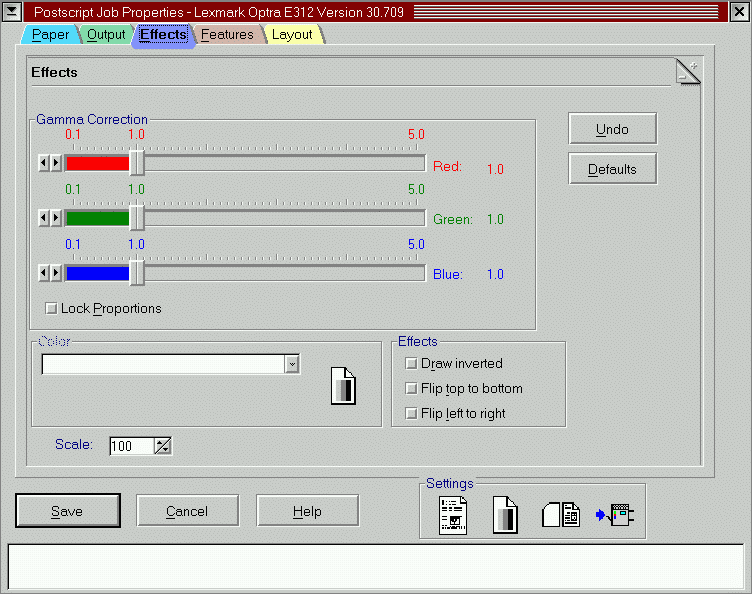Select the Effects tab
The height and width of the screenshot is (594, 752).
[x=163, y=35]
